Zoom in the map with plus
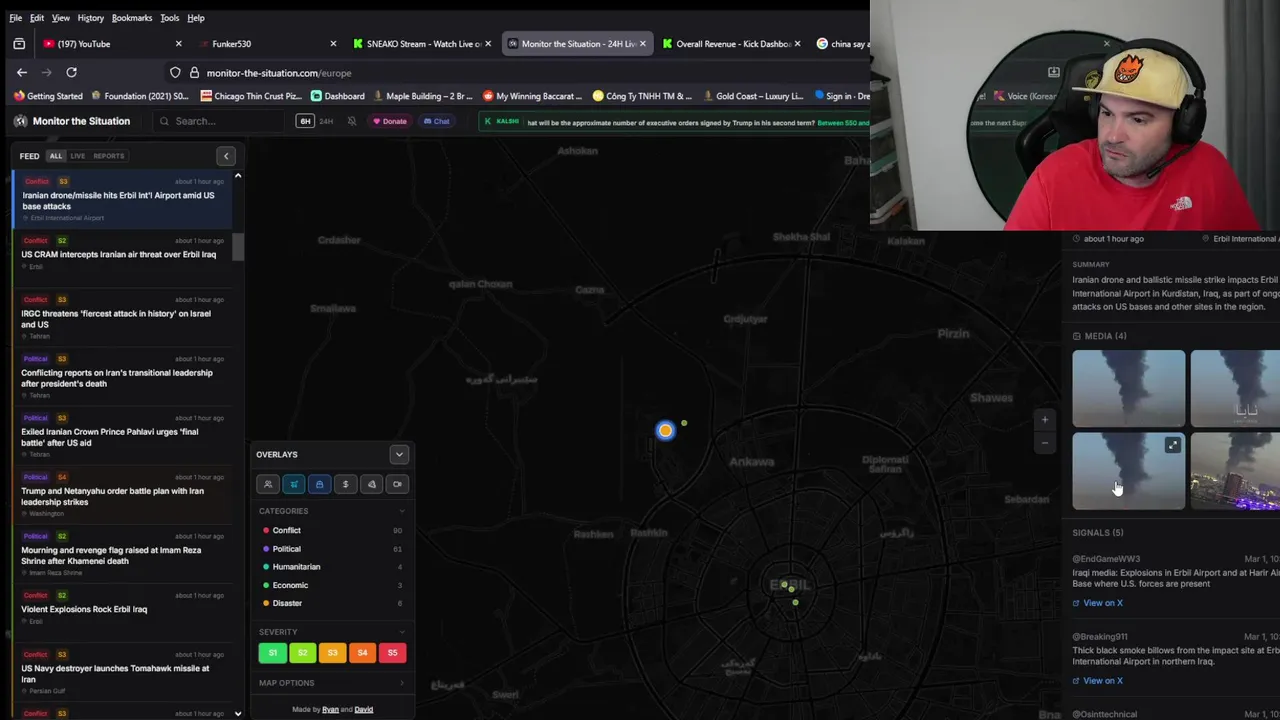1280x720 pixels. (1045, 420)
